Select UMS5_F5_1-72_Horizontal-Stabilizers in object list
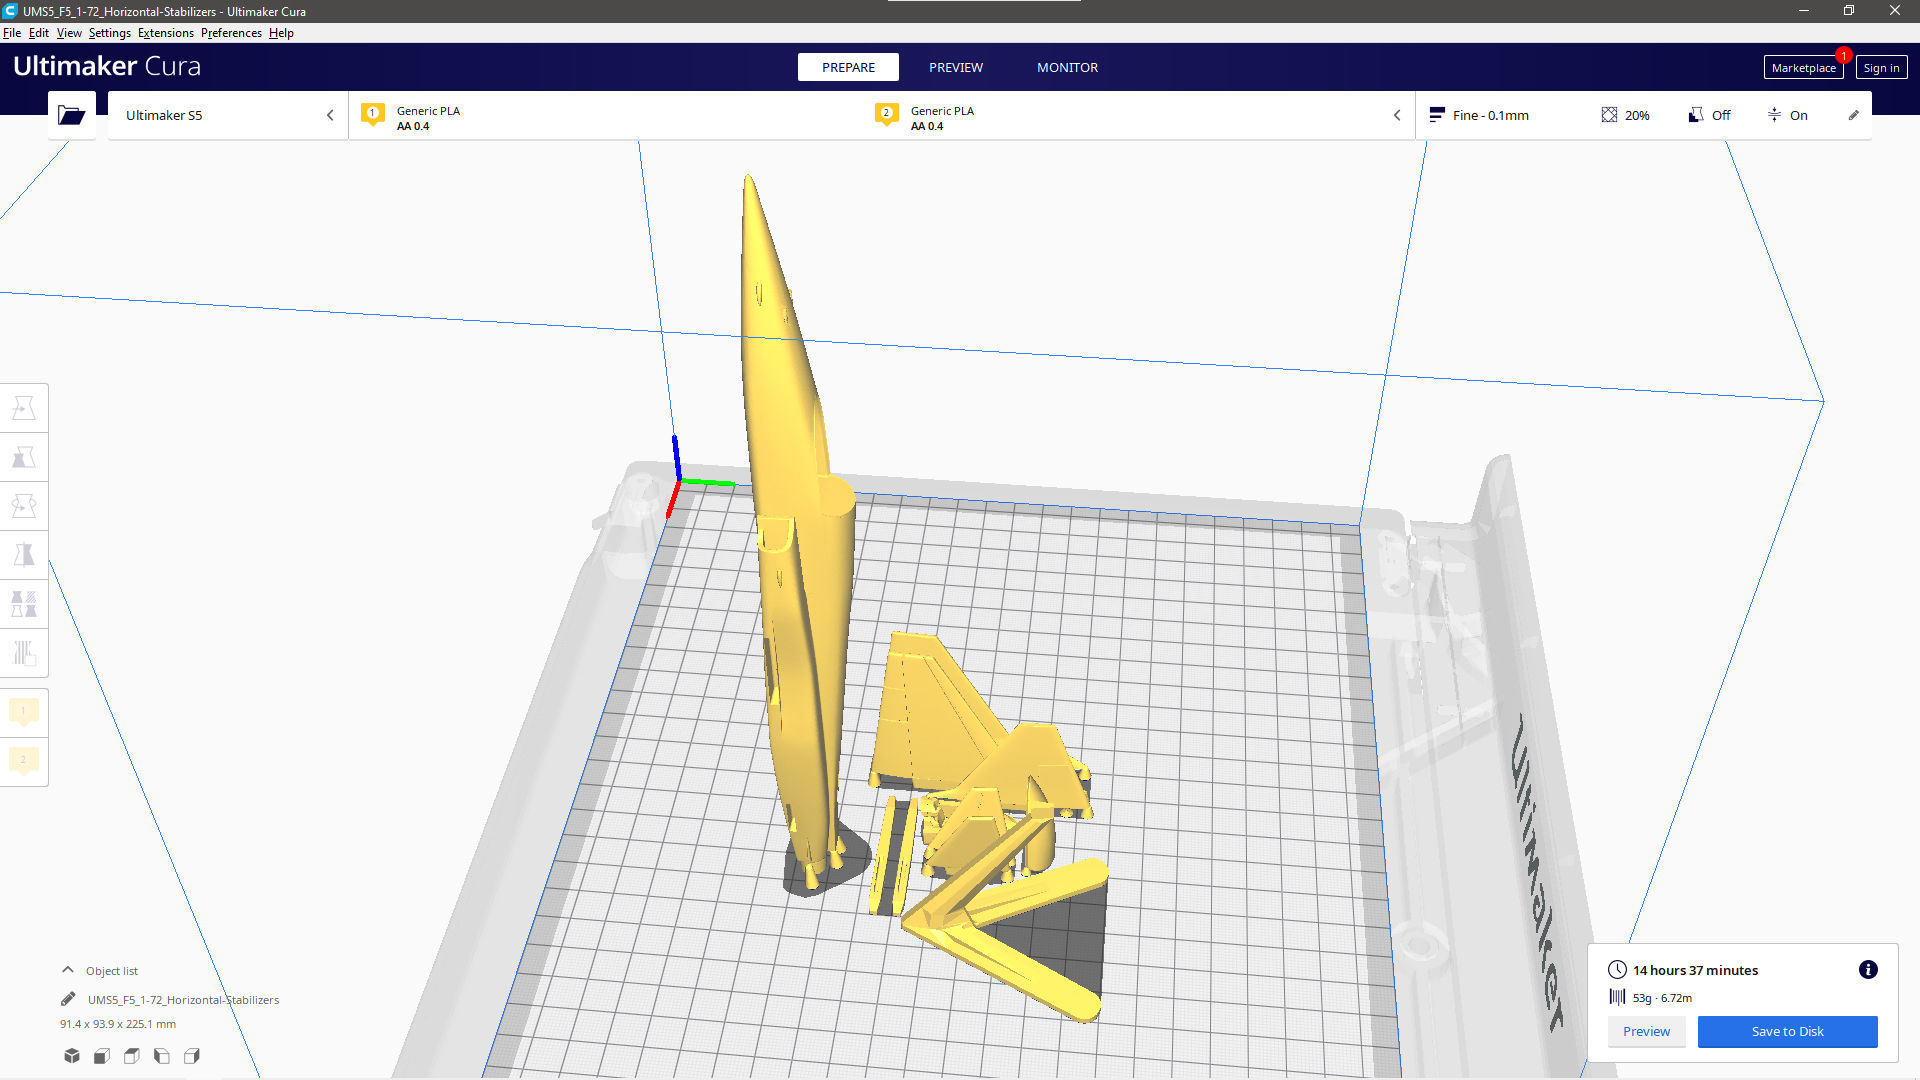The height and width of the screenshot is (1080, 1920). click(x=183, y=999)
